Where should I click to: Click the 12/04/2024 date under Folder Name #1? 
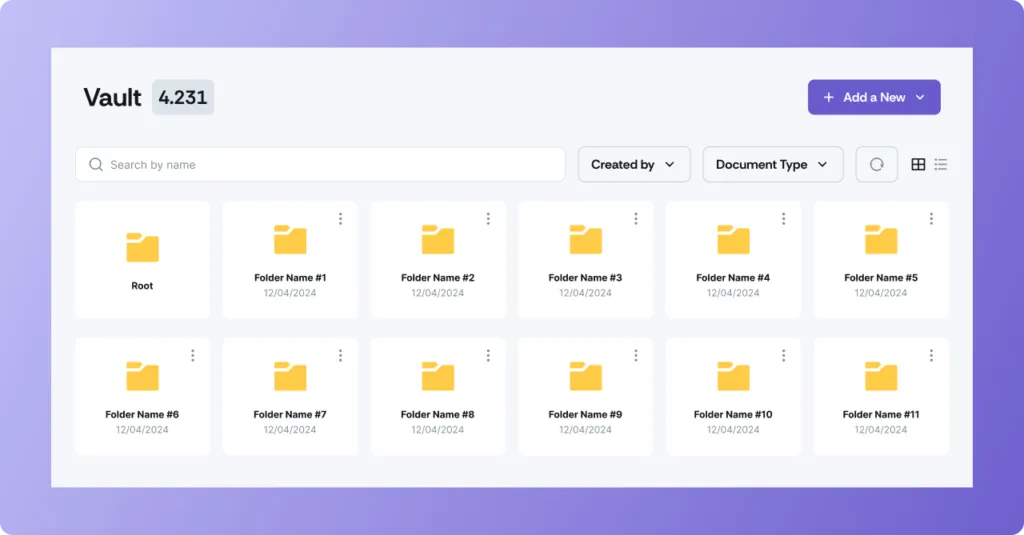[290, 293]
